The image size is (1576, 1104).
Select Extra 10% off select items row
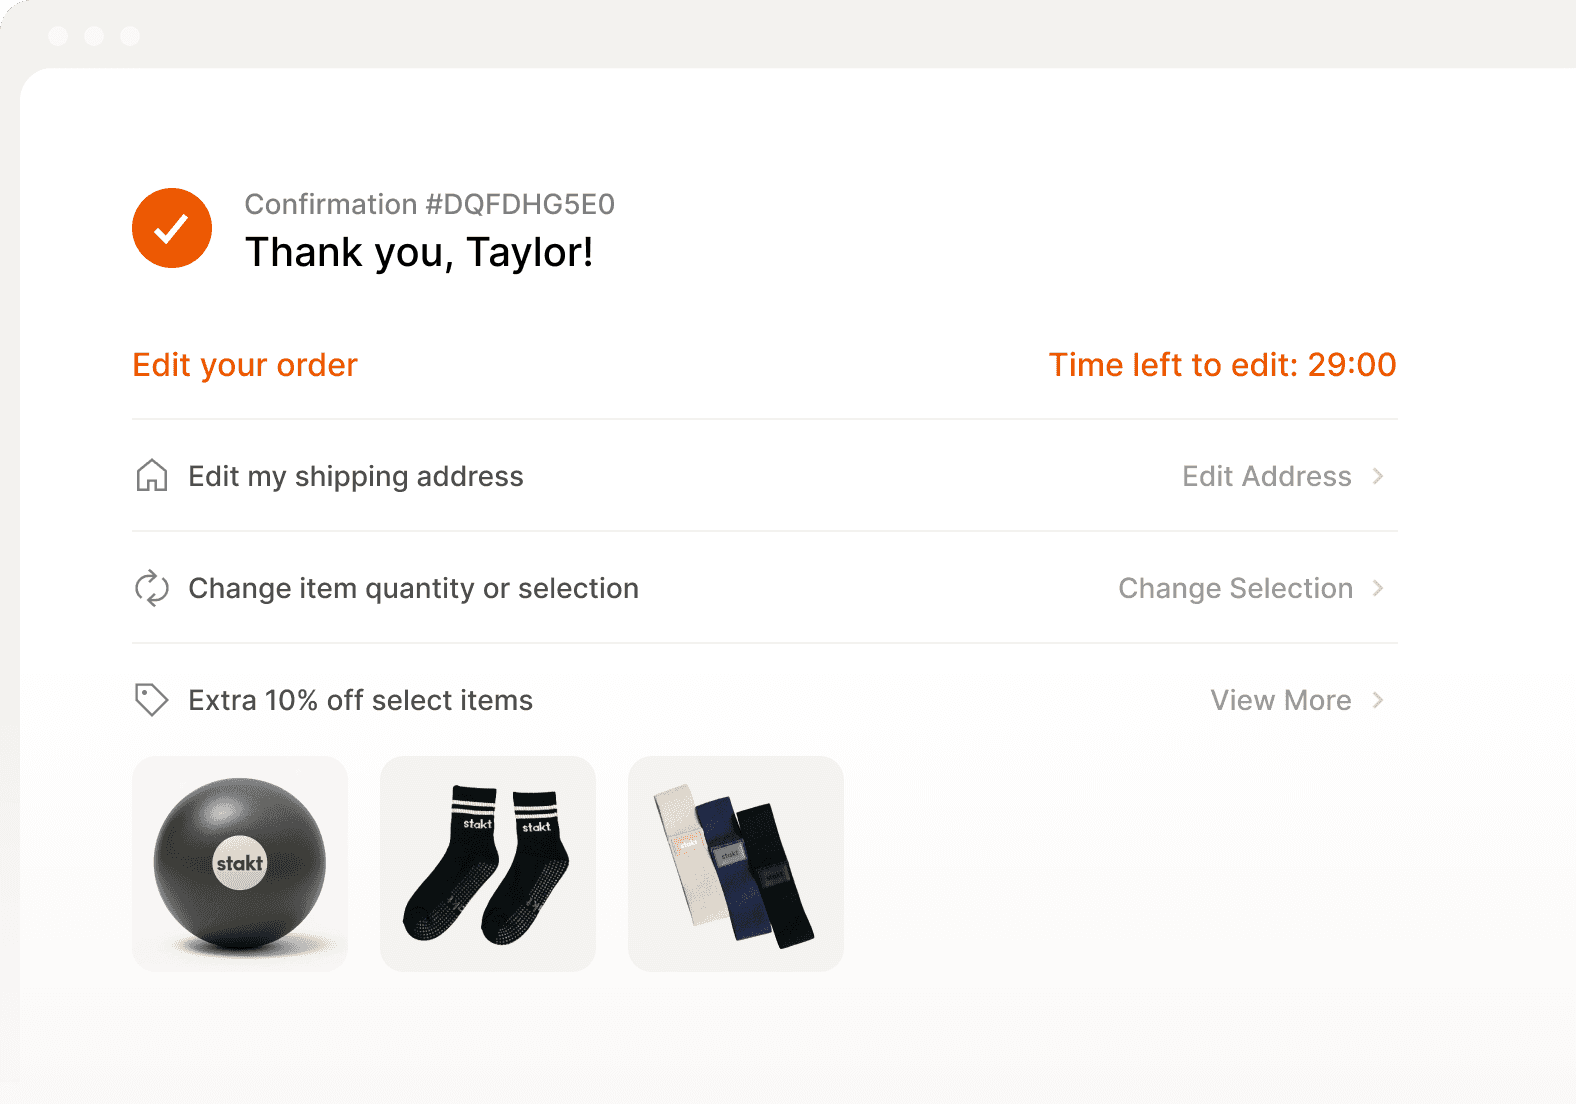pos(360,700)
